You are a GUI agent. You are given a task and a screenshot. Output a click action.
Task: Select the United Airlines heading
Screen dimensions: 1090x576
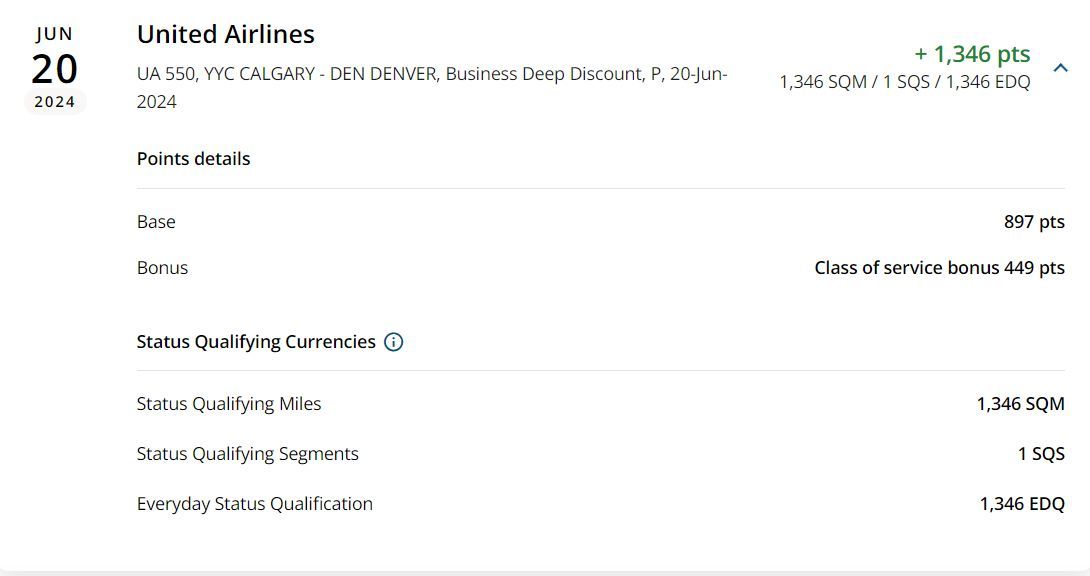226,34
